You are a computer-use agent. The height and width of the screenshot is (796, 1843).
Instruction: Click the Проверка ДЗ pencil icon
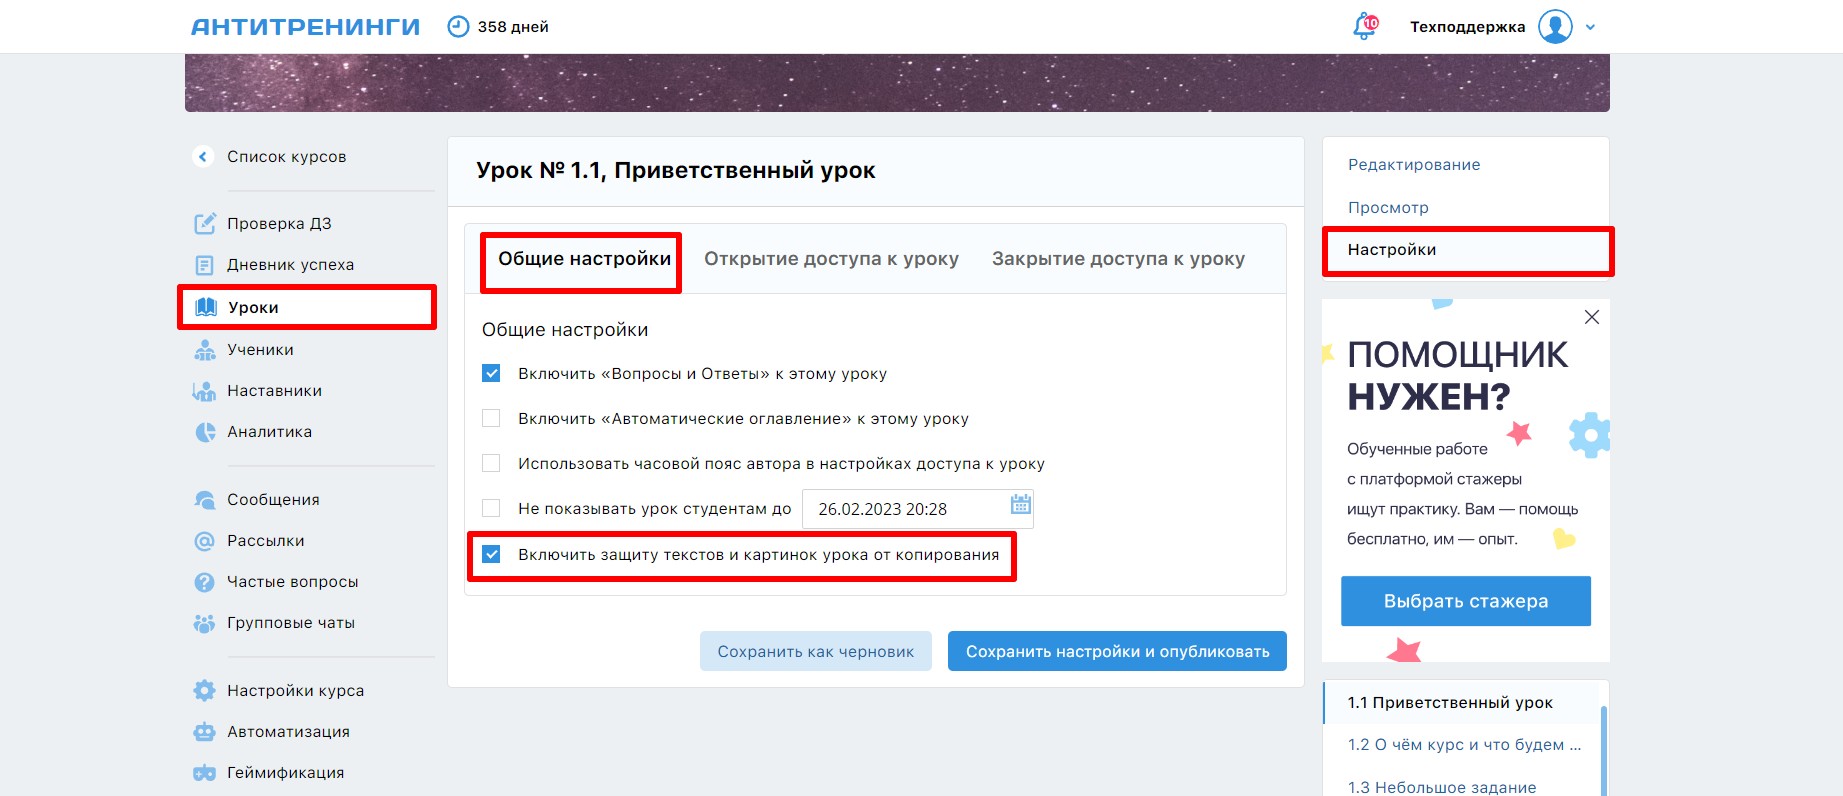tap(204, 224)
